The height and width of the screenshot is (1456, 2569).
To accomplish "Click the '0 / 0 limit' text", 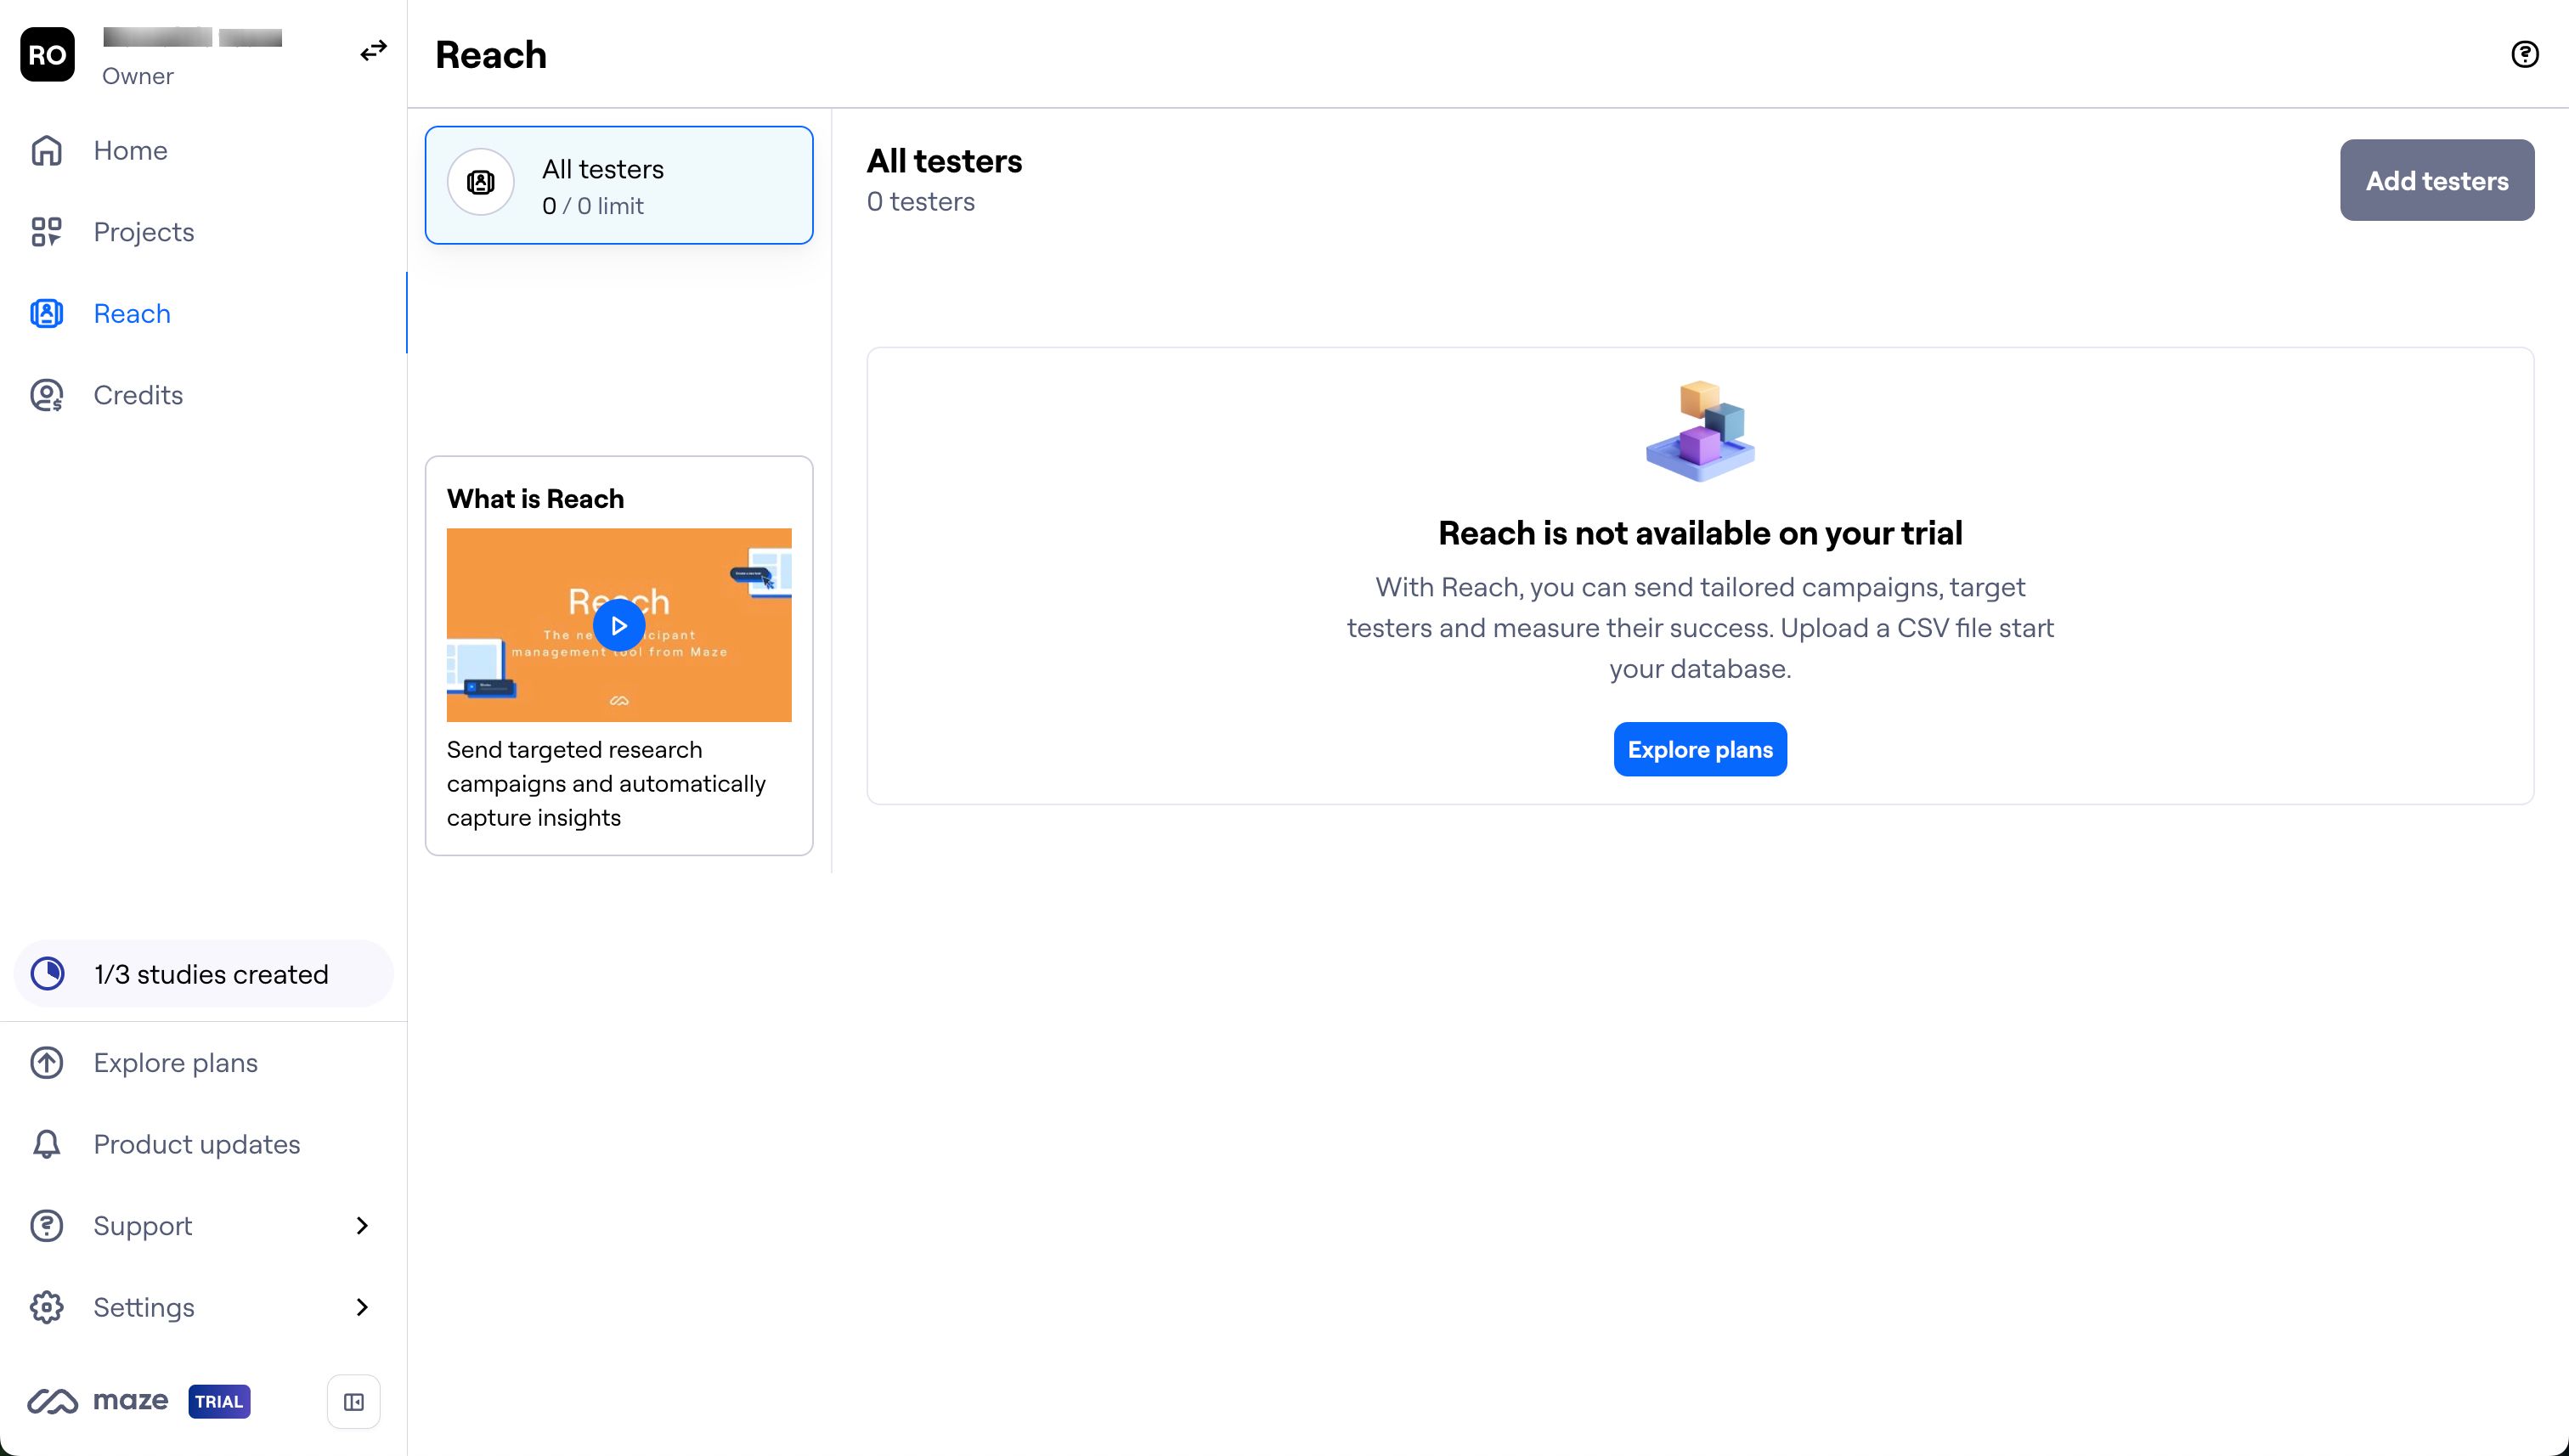I will (x=593, y=206).
